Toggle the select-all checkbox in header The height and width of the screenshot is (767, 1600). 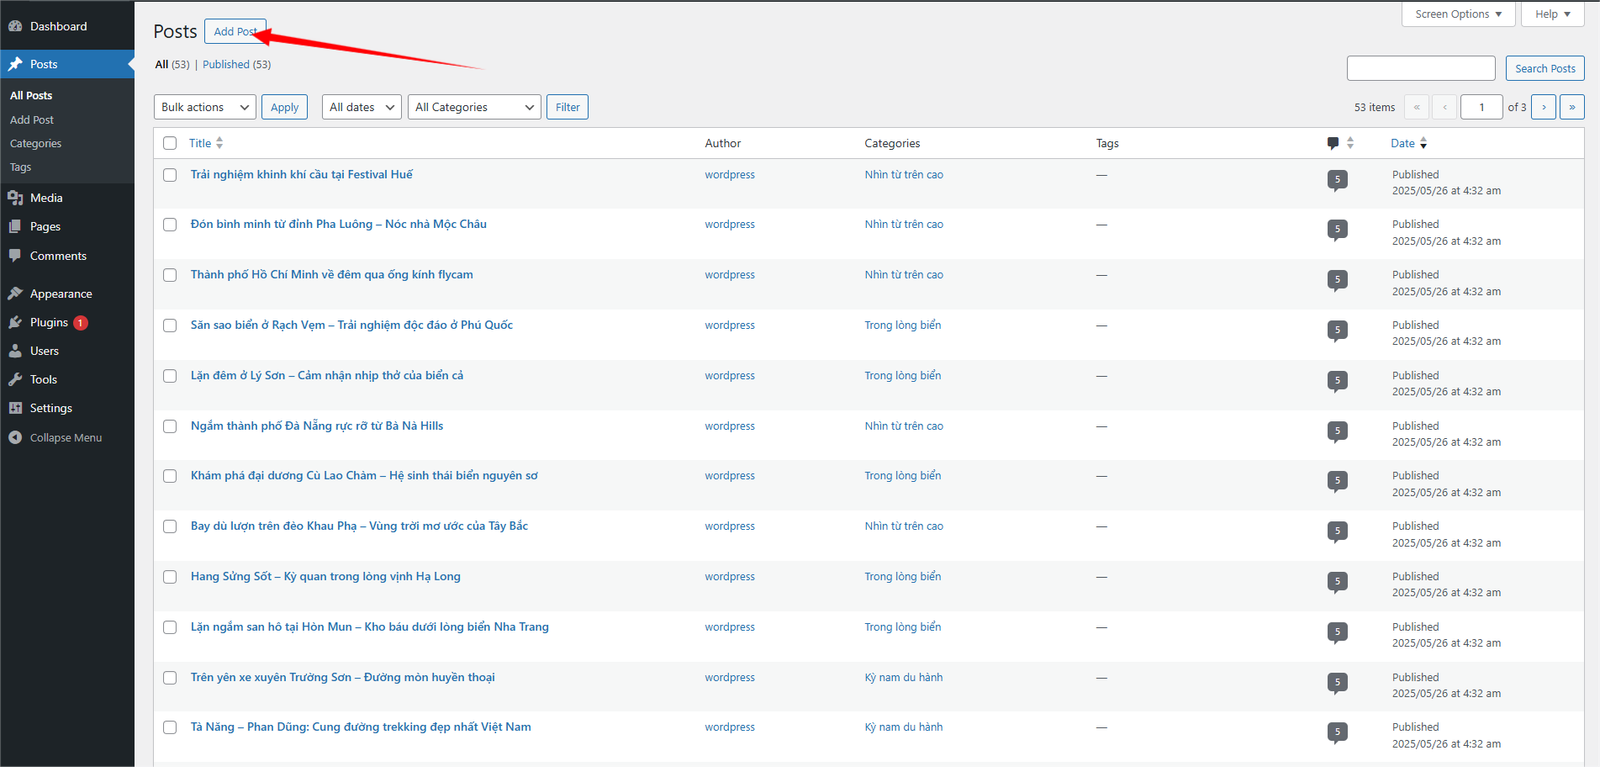click(x=170, y=143)
